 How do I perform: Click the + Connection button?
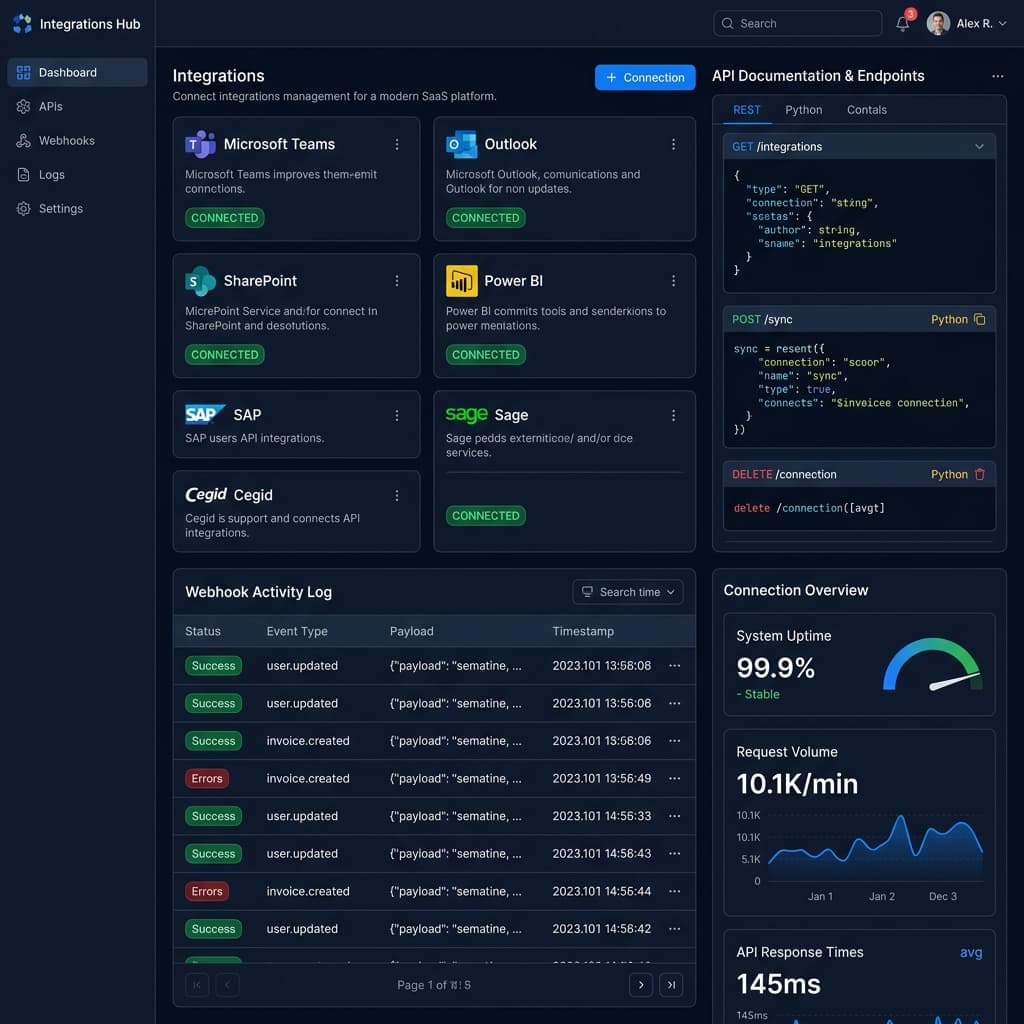[x=645, y=77]
